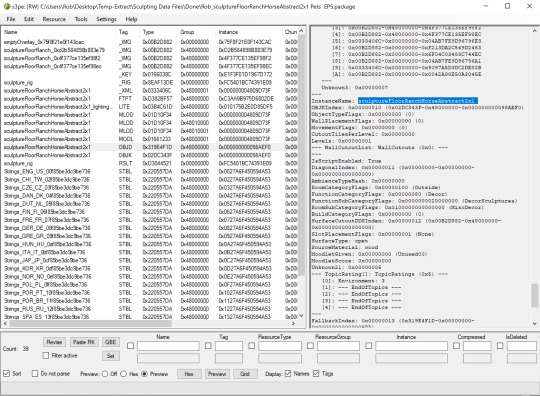Screen dimensions: 540x396
Task: Click the preview pane scroll-up arrow
Action: pos(534,31)
